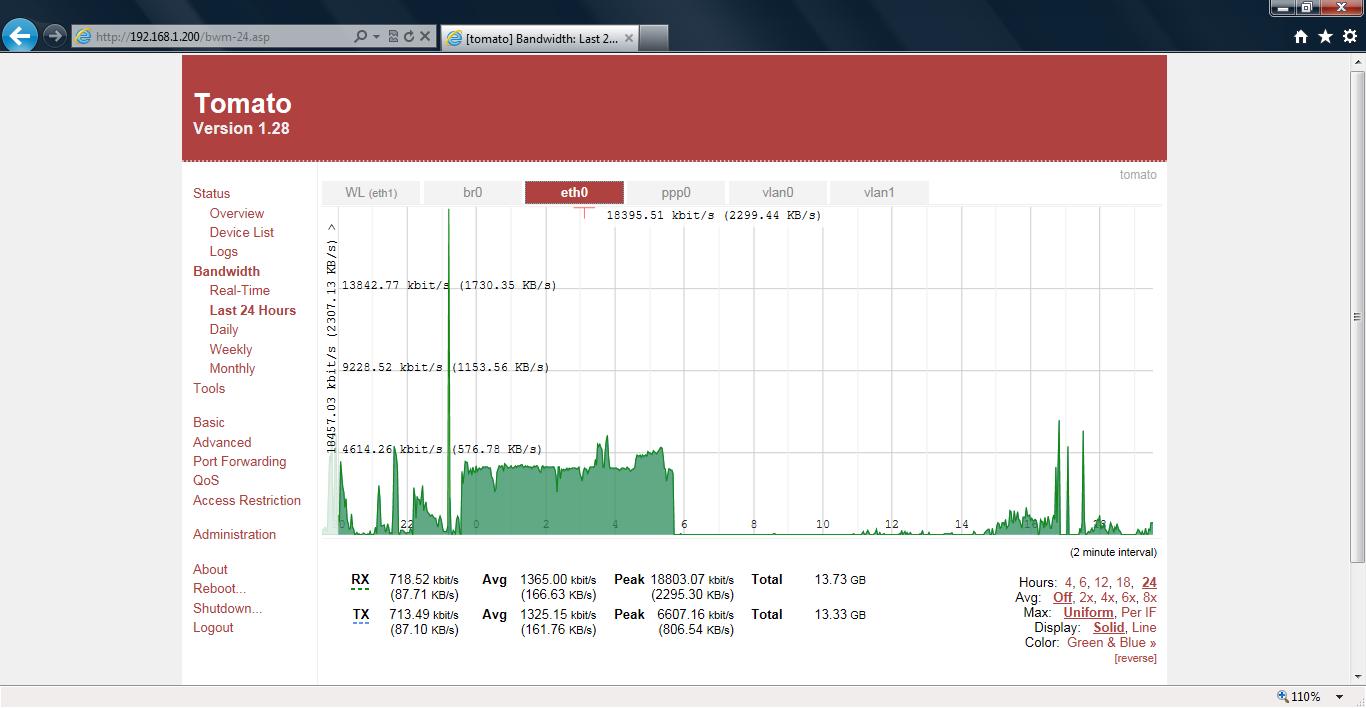The image size is (1366, 708).
Task: Set averaging to Off
Action: coord(1062,597)
